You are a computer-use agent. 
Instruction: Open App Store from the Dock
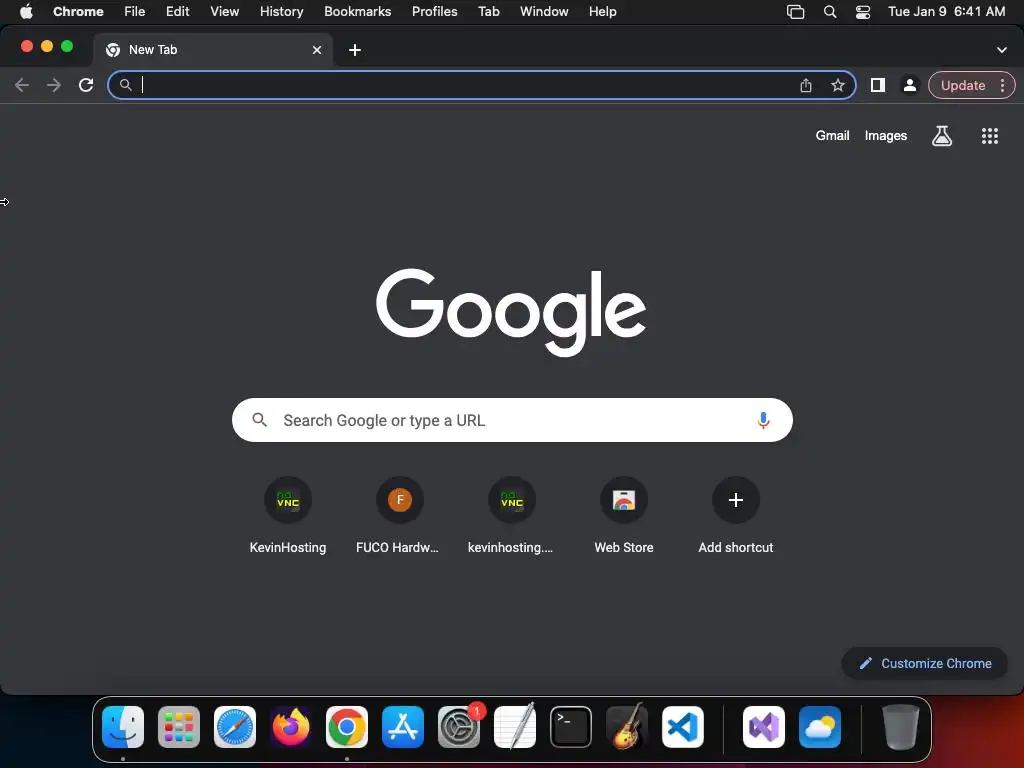pos(403,727)
